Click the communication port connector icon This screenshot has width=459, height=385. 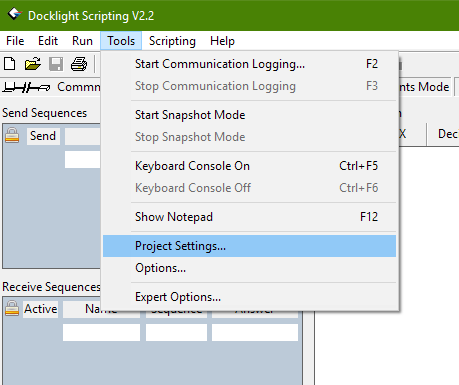pos(26,87)
